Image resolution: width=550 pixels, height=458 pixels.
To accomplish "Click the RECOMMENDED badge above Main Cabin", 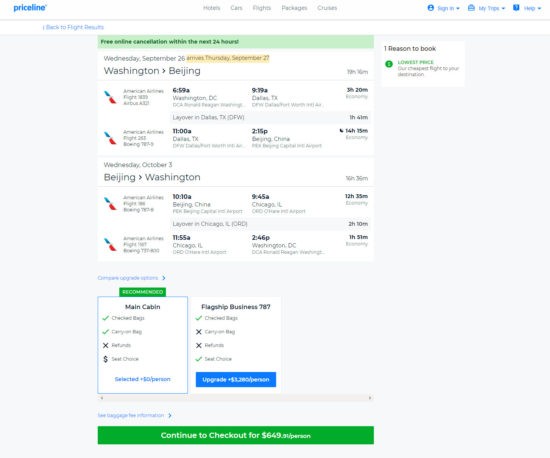I will [x=142, y=292].
